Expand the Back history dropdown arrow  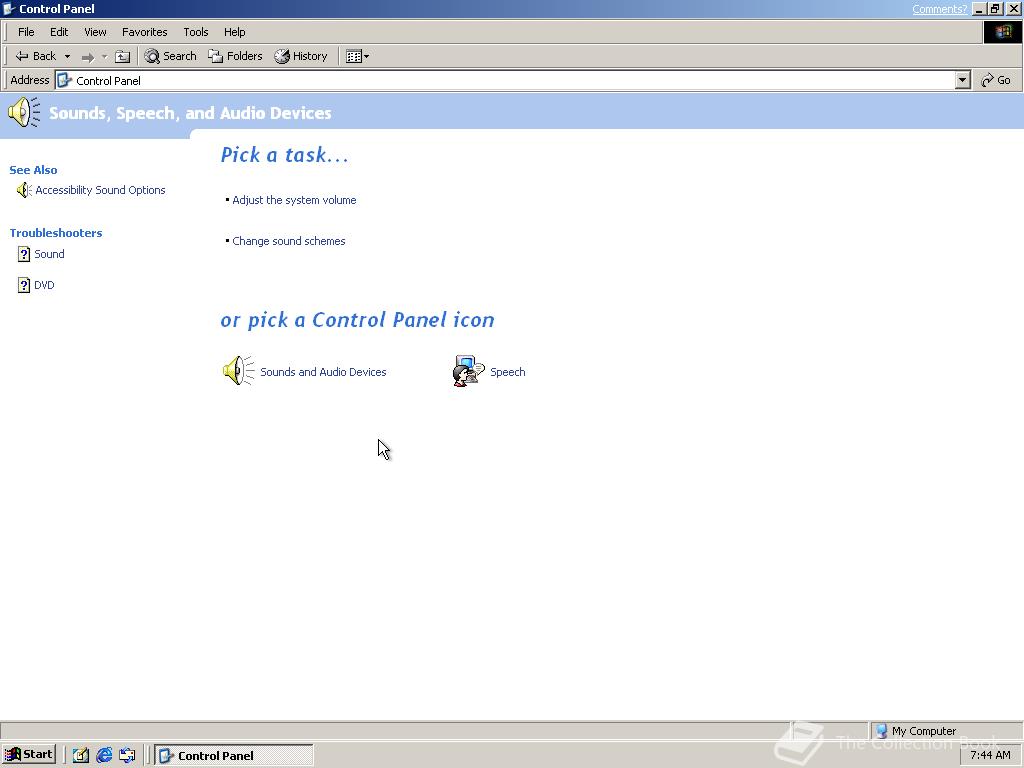pyautogui.click(x=67, y=57)
